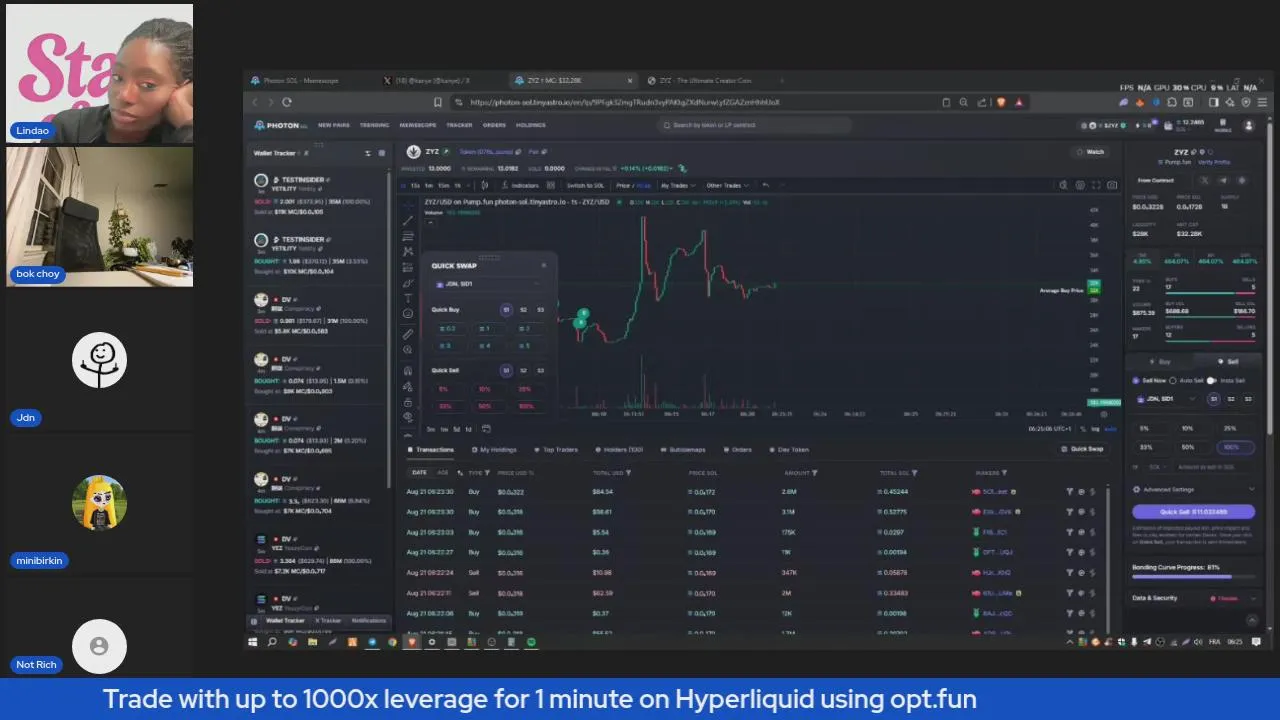Click the bookmark icon beside the address bar
Screen dimensions: 1280x720
click(x=437, y=102)
